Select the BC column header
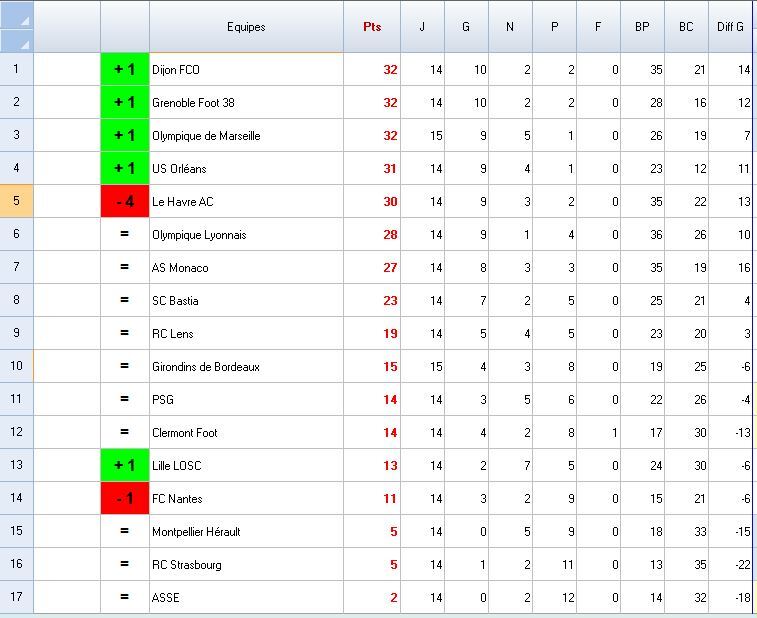757x618 pixels. click(686, 27)
